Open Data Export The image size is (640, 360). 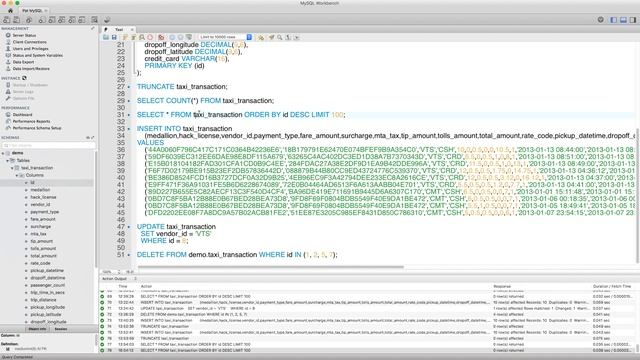(23, 62)
